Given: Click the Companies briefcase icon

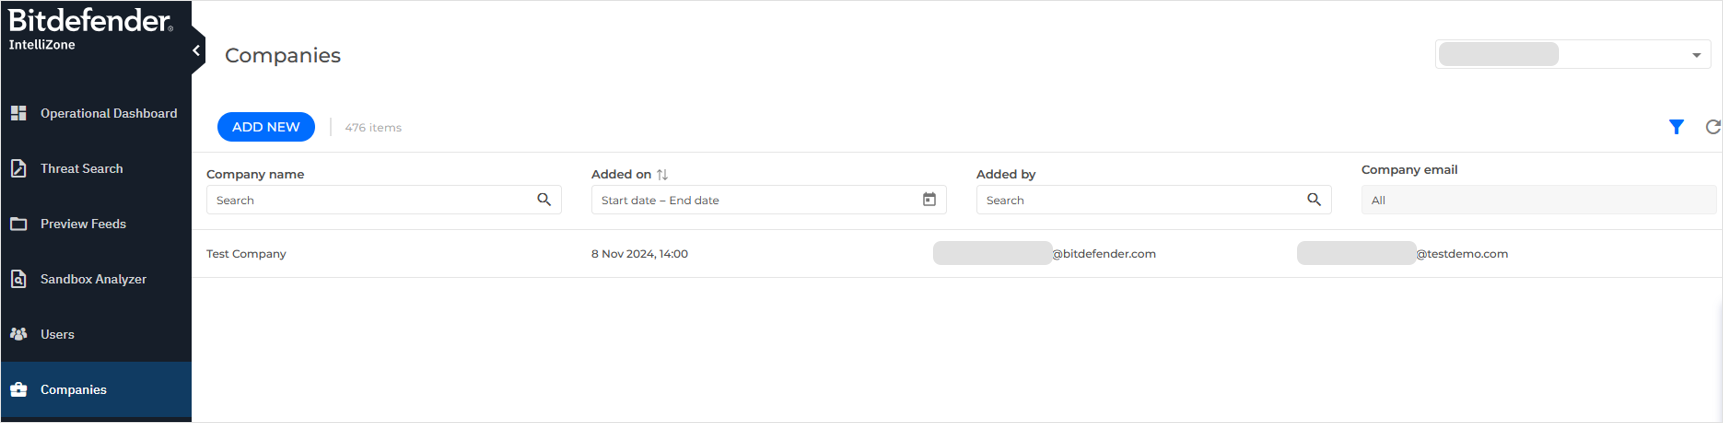Looking at the screenshot, I should (19, 390).
